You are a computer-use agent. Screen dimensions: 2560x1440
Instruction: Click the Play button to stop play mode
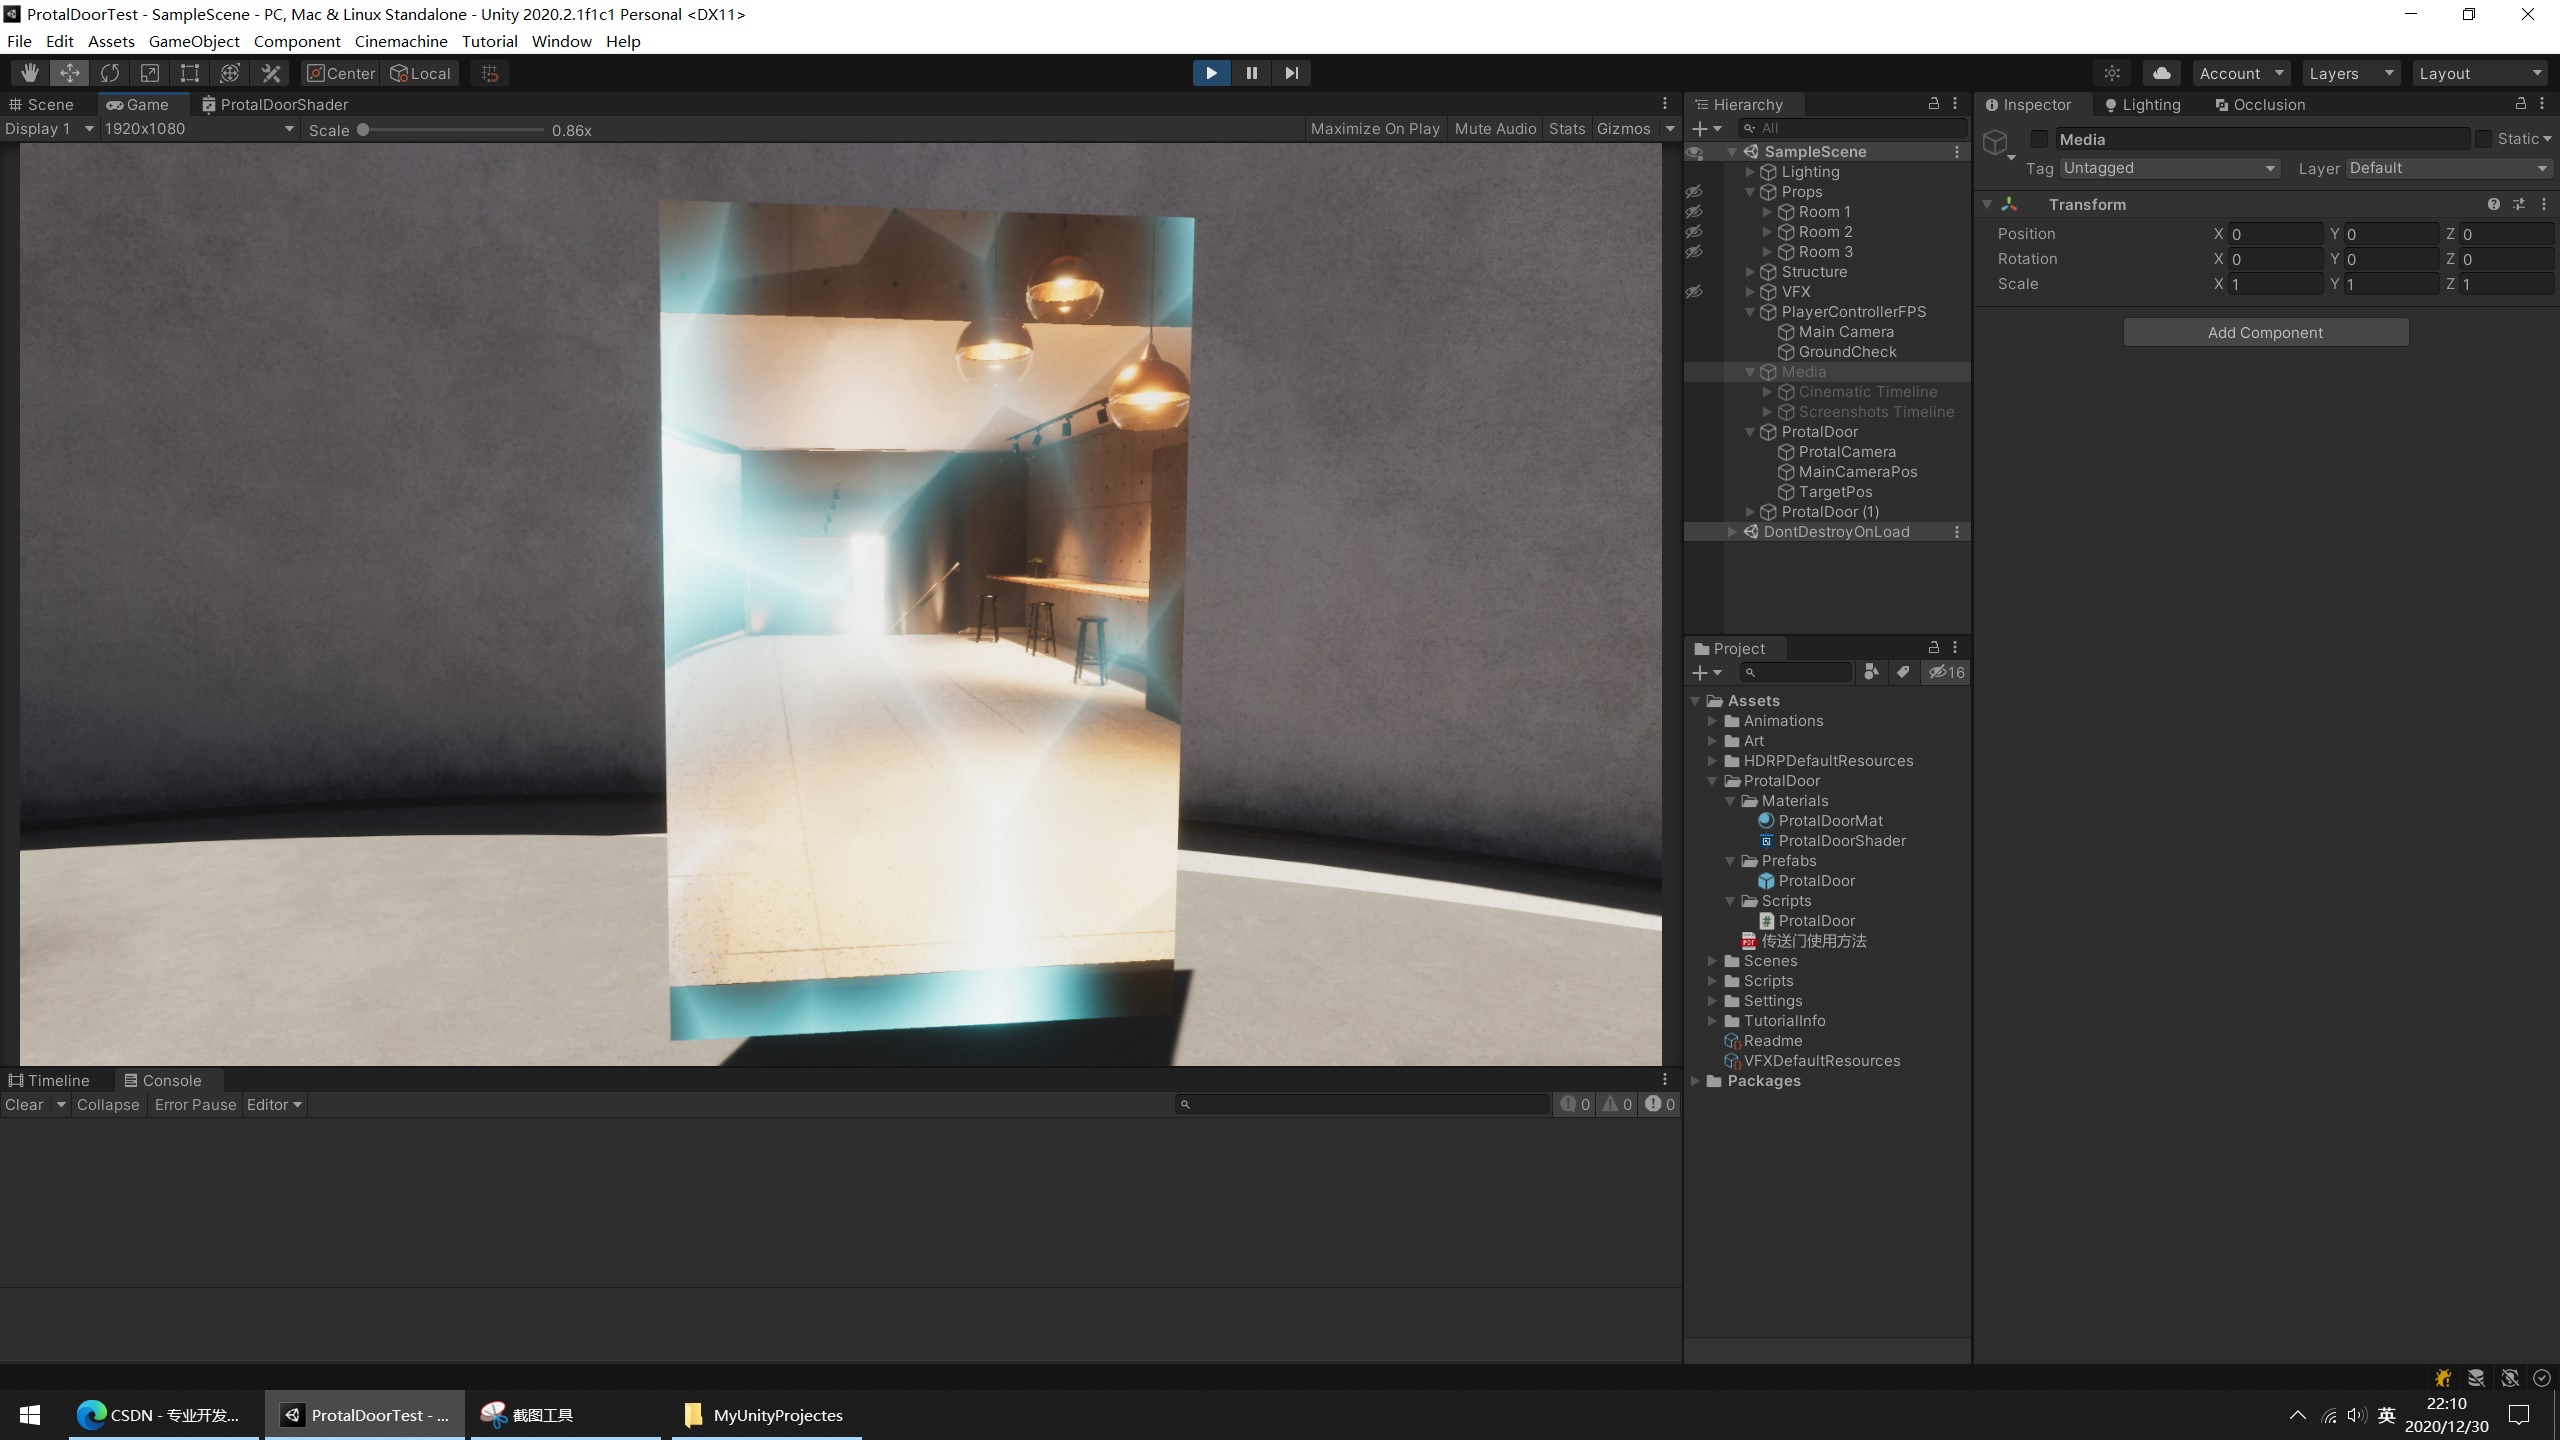(1211, 73)
